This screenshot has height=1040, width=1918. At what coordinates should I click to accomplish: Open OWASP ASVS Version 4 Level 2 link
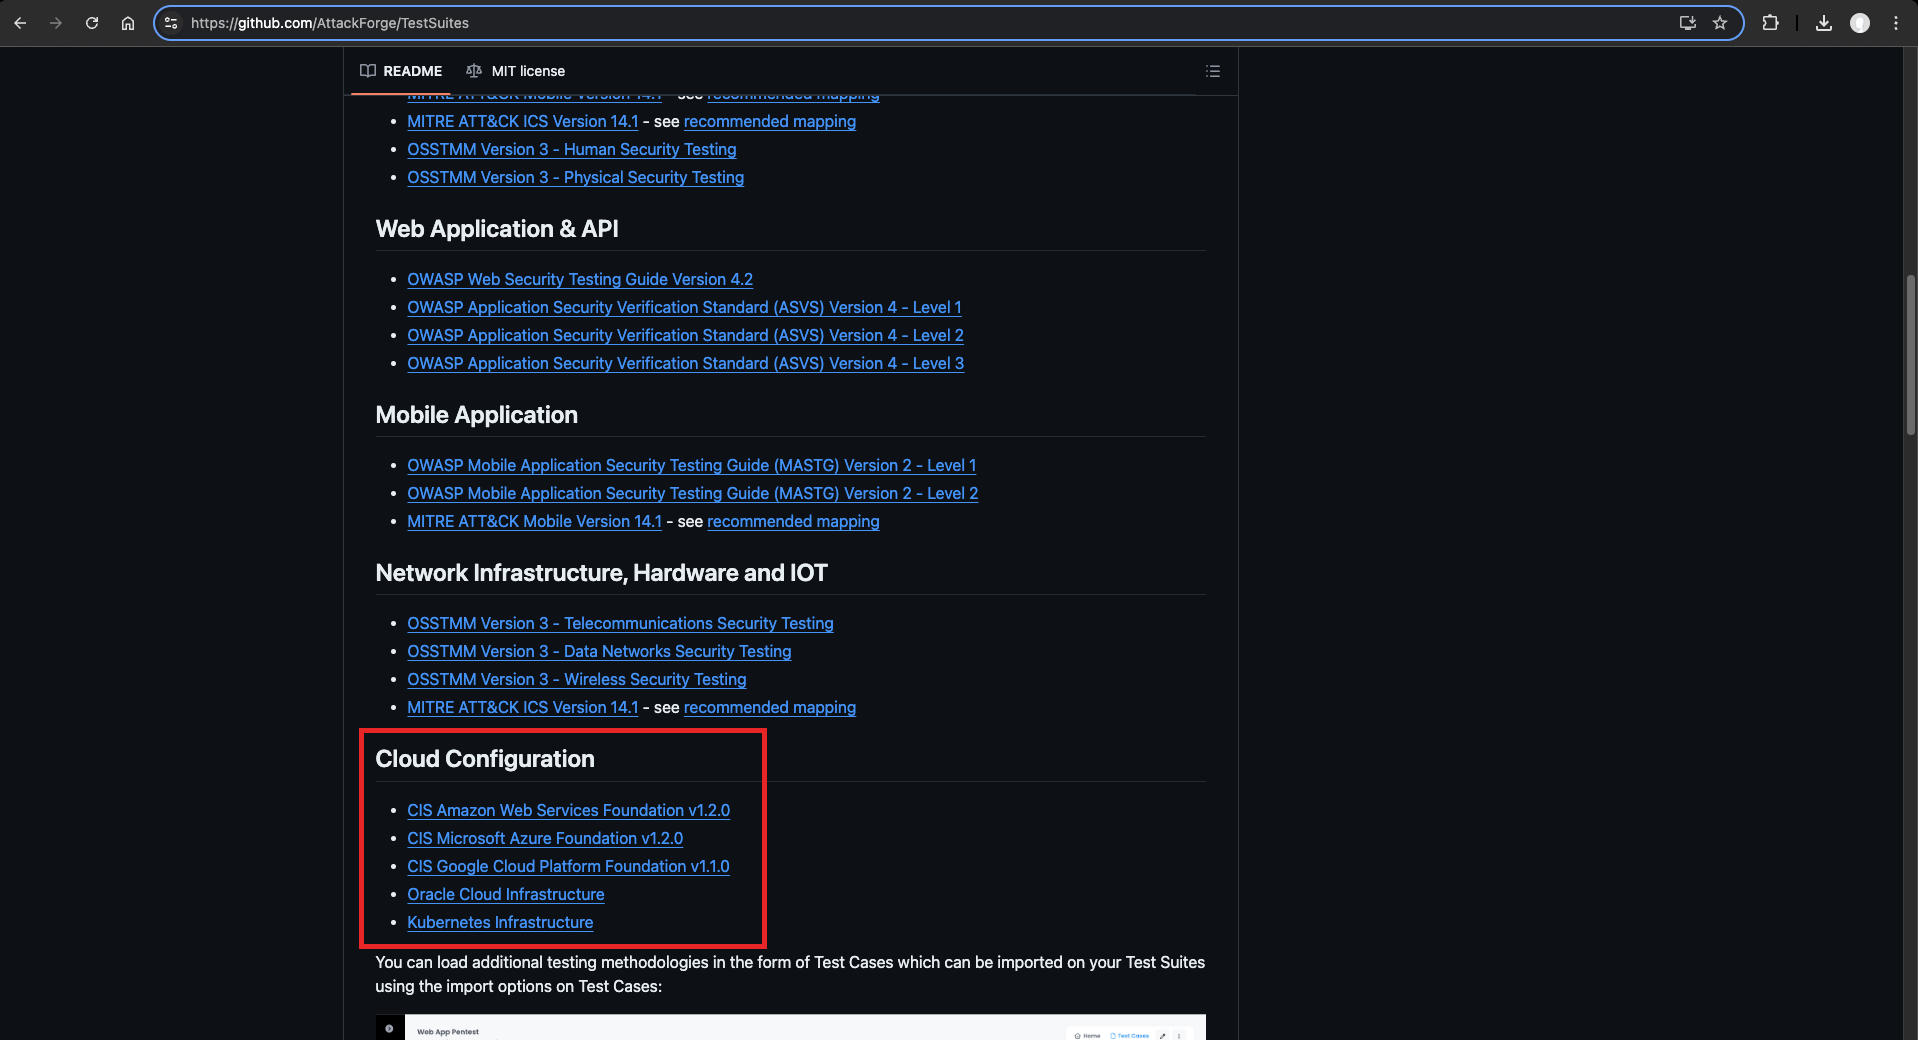(685, 335)
